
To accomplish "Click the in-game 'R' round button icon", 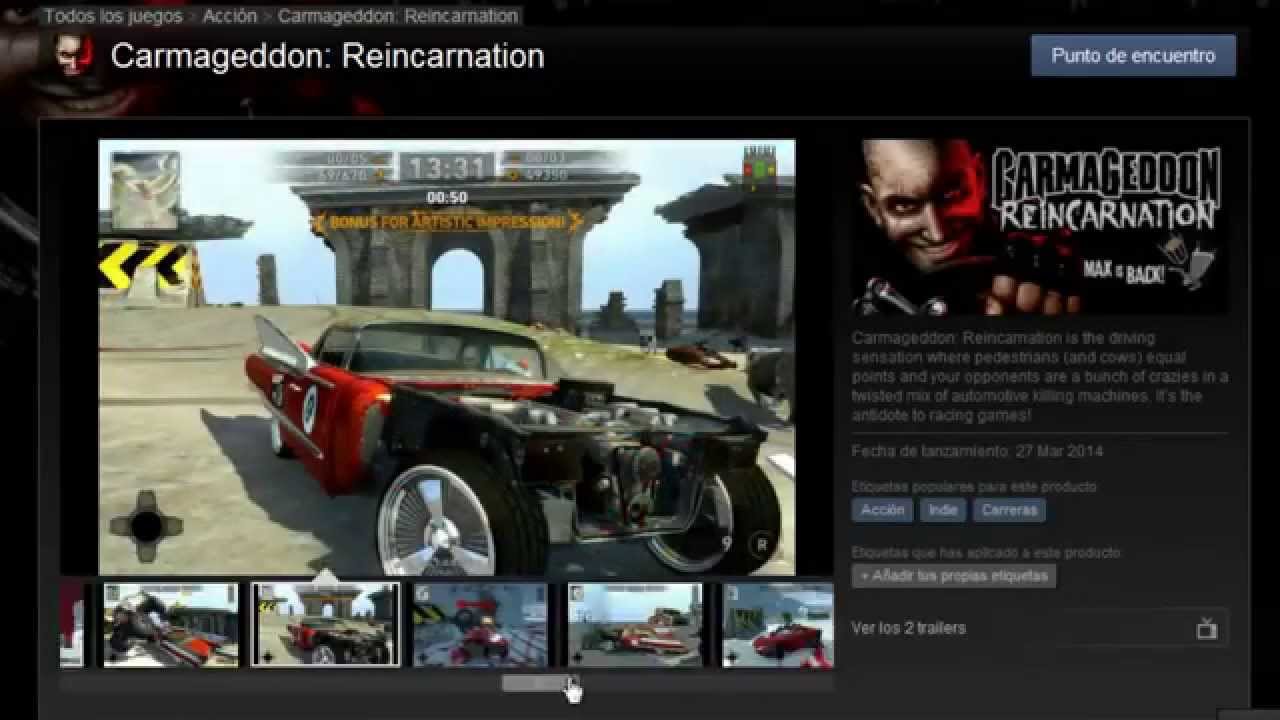I will click(763, 545).
